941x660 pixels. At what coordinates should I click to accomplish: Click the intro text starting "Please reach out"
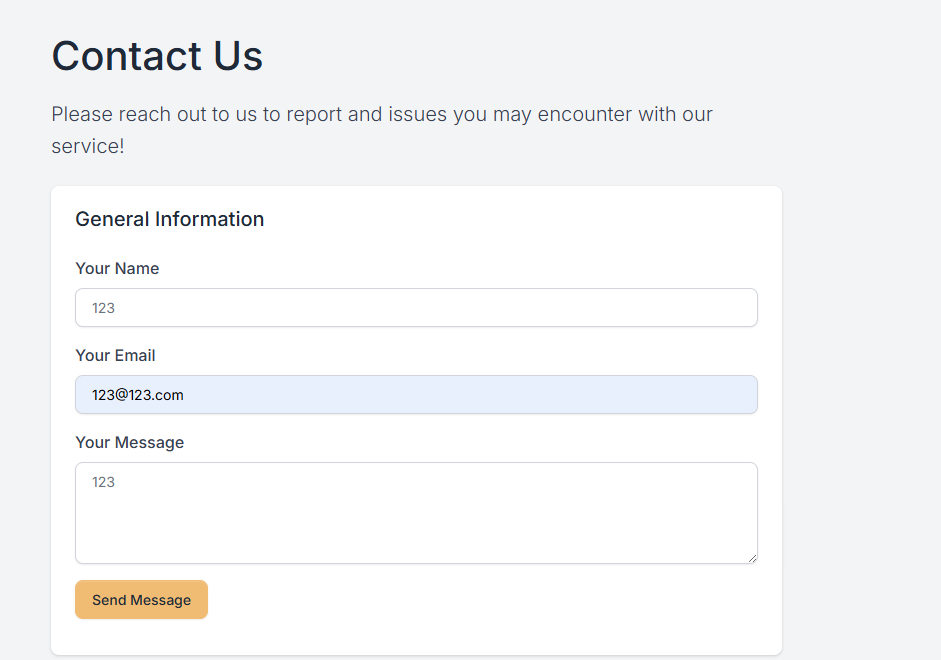[x=381, y=114]
